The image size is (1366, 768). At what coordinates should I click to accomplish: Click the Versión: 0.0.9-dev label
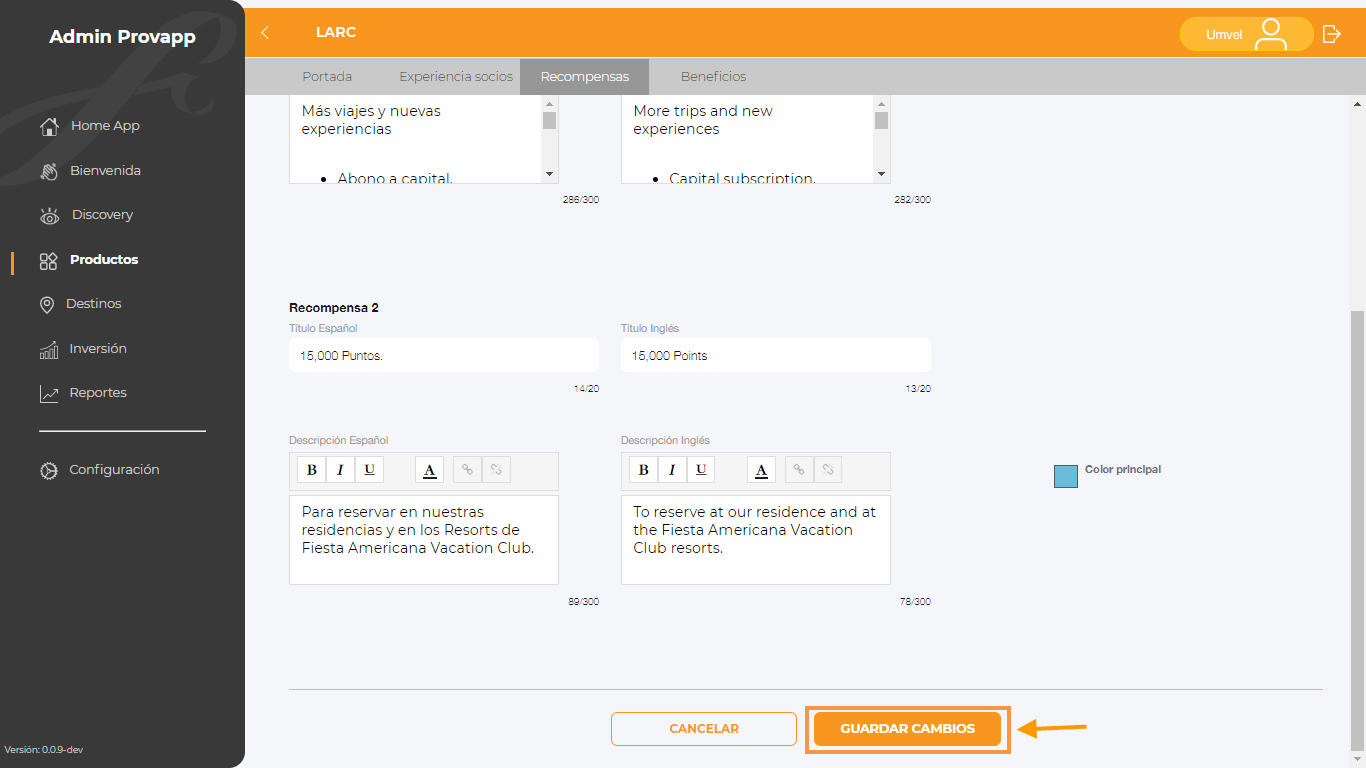pos(44,750)
